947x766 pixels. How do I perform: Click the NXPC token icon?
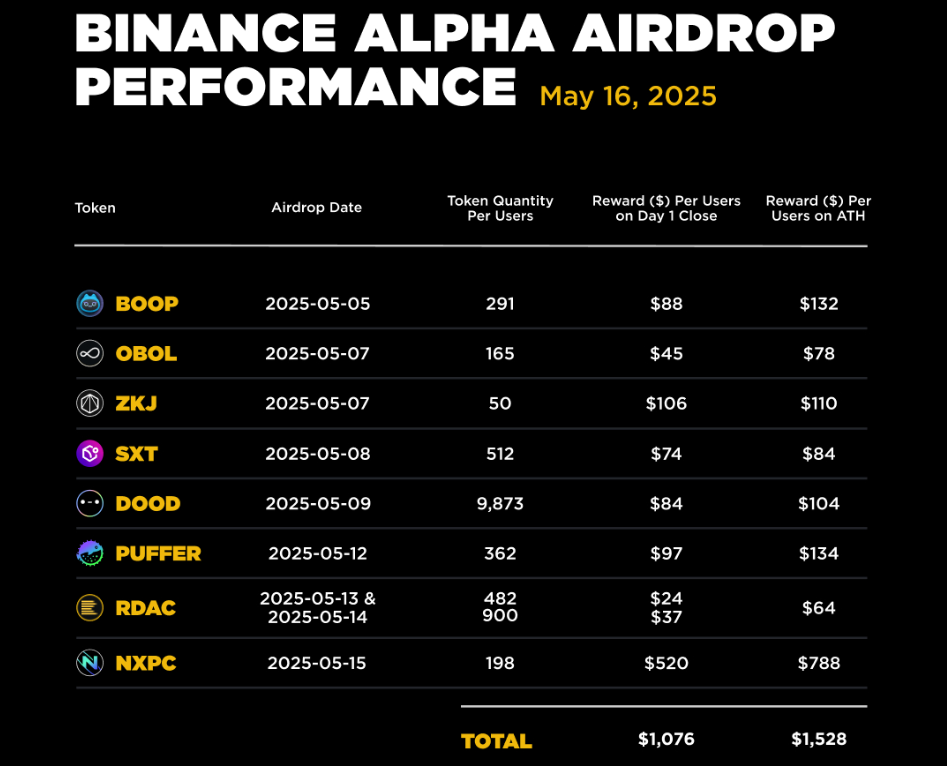90,663
